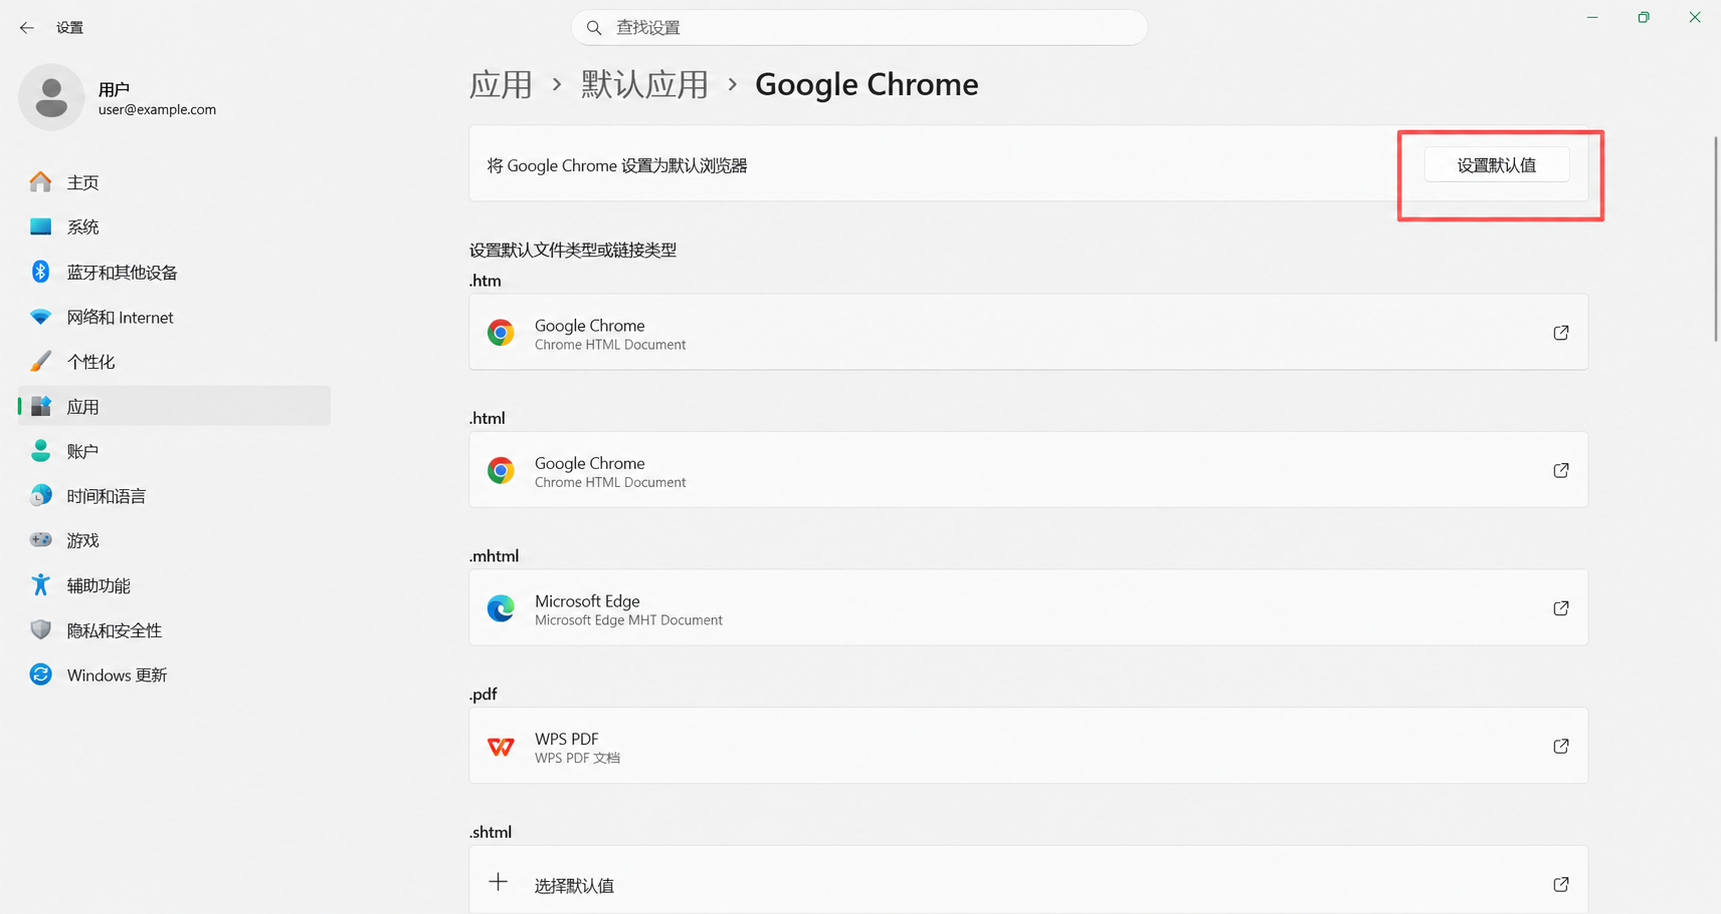Click the 游戏 gamepad icon
The image size is (1721, 914).
(x=41, y=540)
